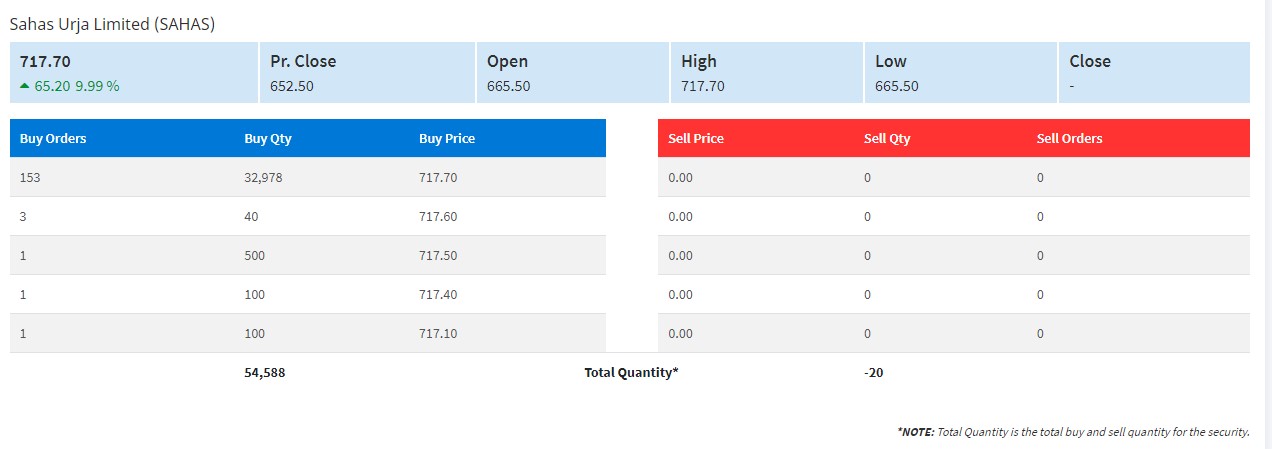The width and height of the screenshot is (1272, 449).
Task: Click the 'High' label in summary bar
Action: [699, 61]
